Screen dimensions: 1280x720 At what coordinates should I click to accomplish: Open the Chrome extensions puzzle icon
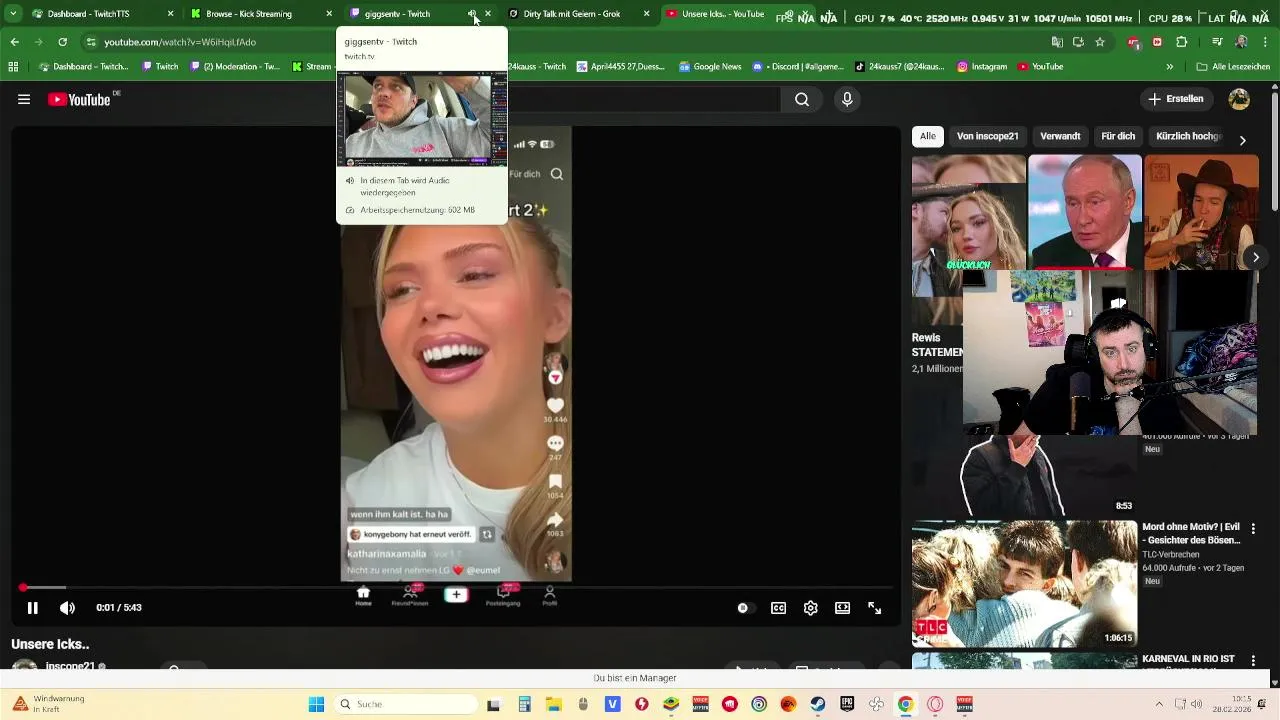1181,42
